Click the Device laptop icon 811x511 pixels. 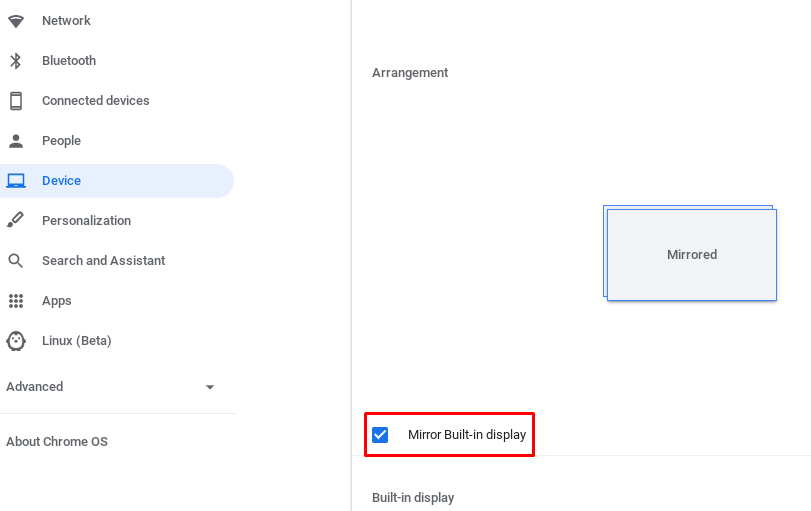pos(16,181)
